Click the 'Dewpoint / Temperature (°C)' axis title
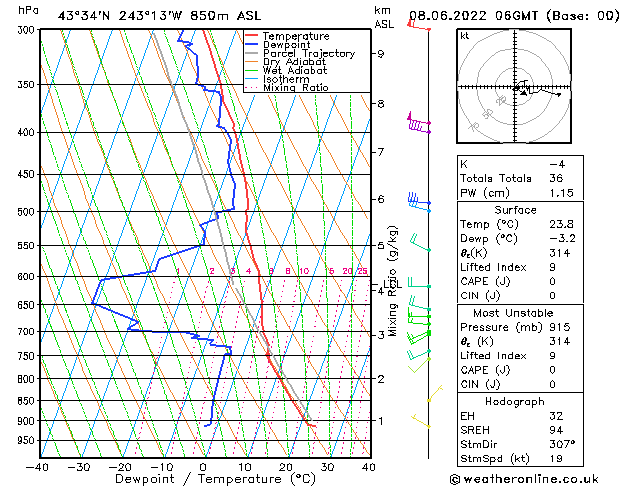This screenshot has height=486, width=629. pyautogui.click(x=215, y=479)
